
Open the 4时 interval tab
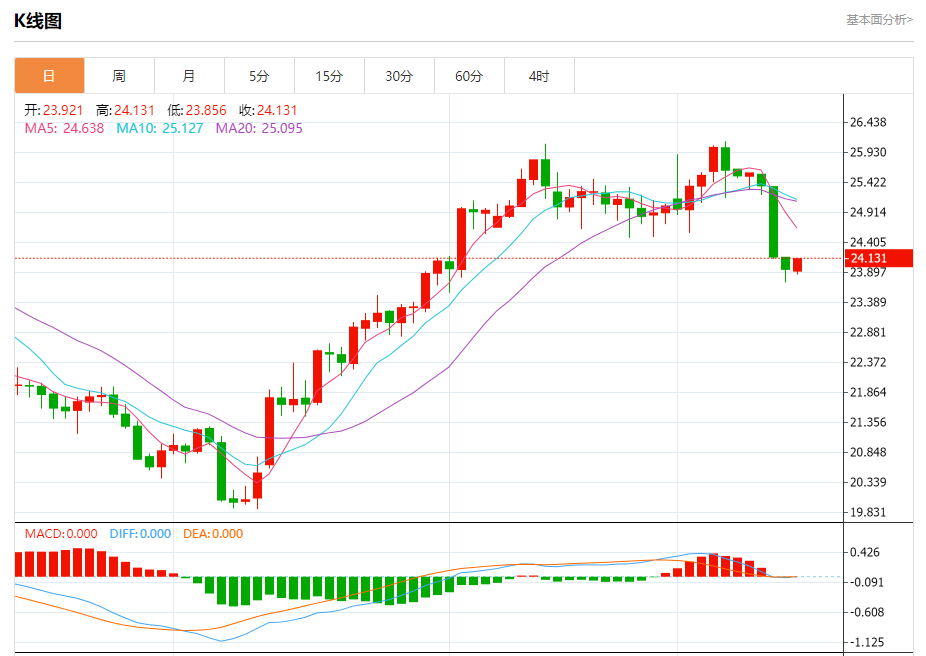click(x=539, y=76)
